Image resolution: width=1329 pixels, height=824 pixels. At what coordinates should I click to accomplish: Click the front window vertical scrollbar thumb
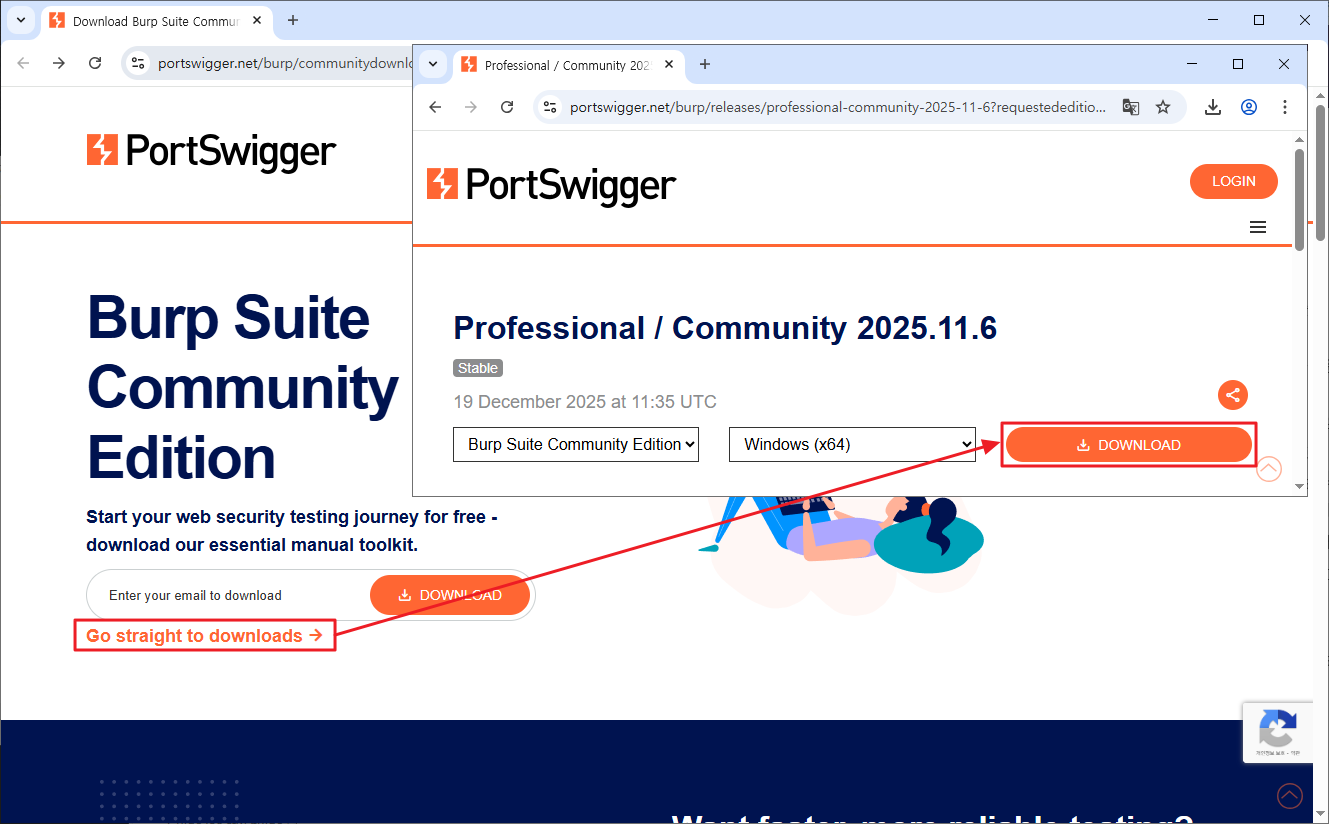(1299, 198)
